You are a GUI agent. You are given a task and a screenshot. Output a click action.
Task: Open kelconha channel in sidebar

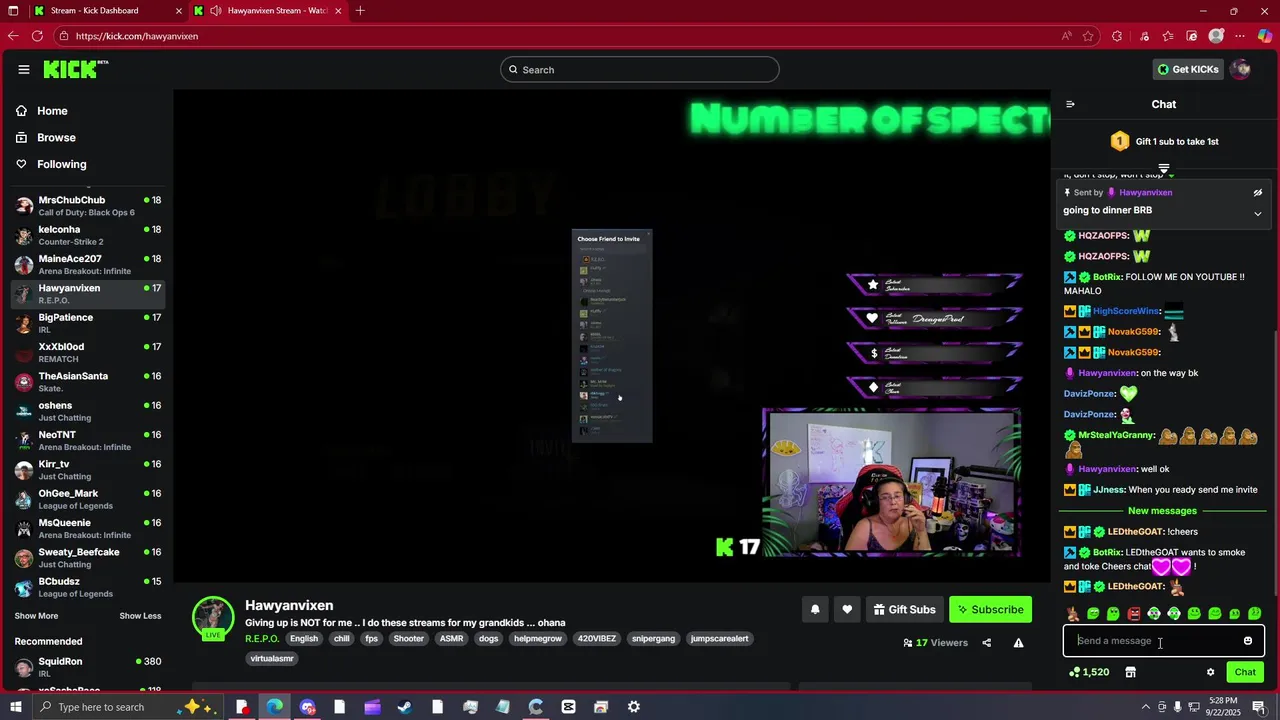pyautogui.click(x=88, y=235)
